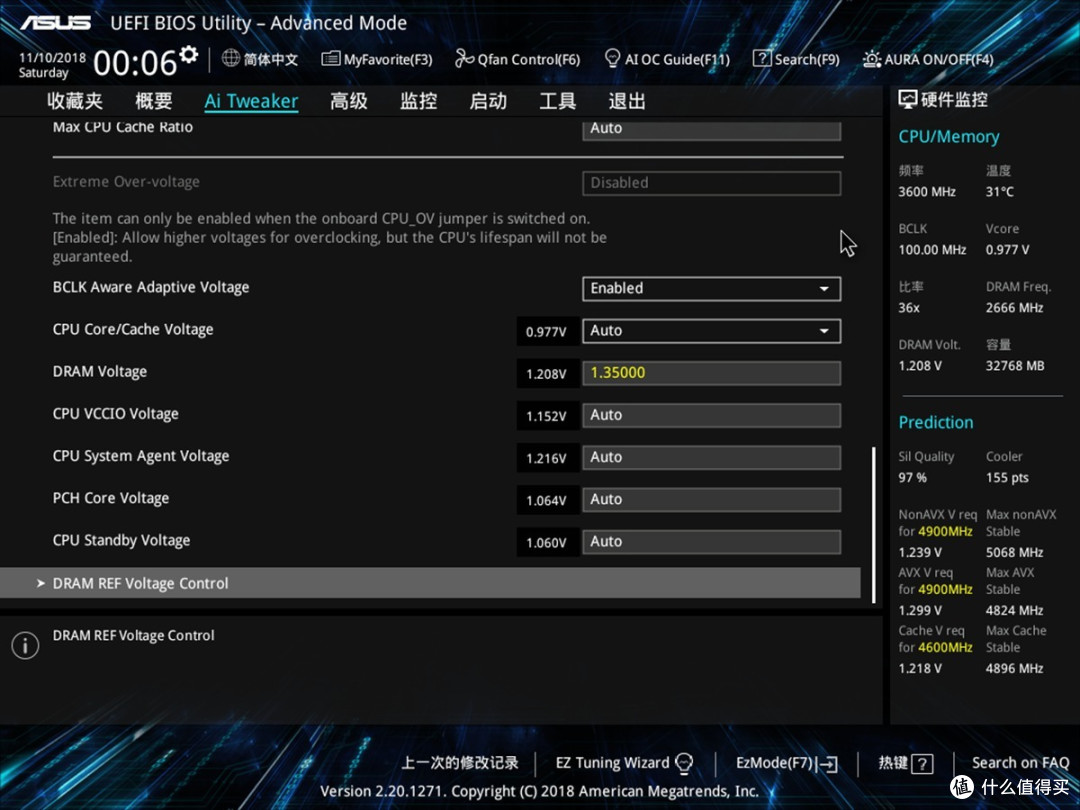This screenshot has width=1080, height=810.
Task: Click the Prediction heading
Action: click(935, 422)
